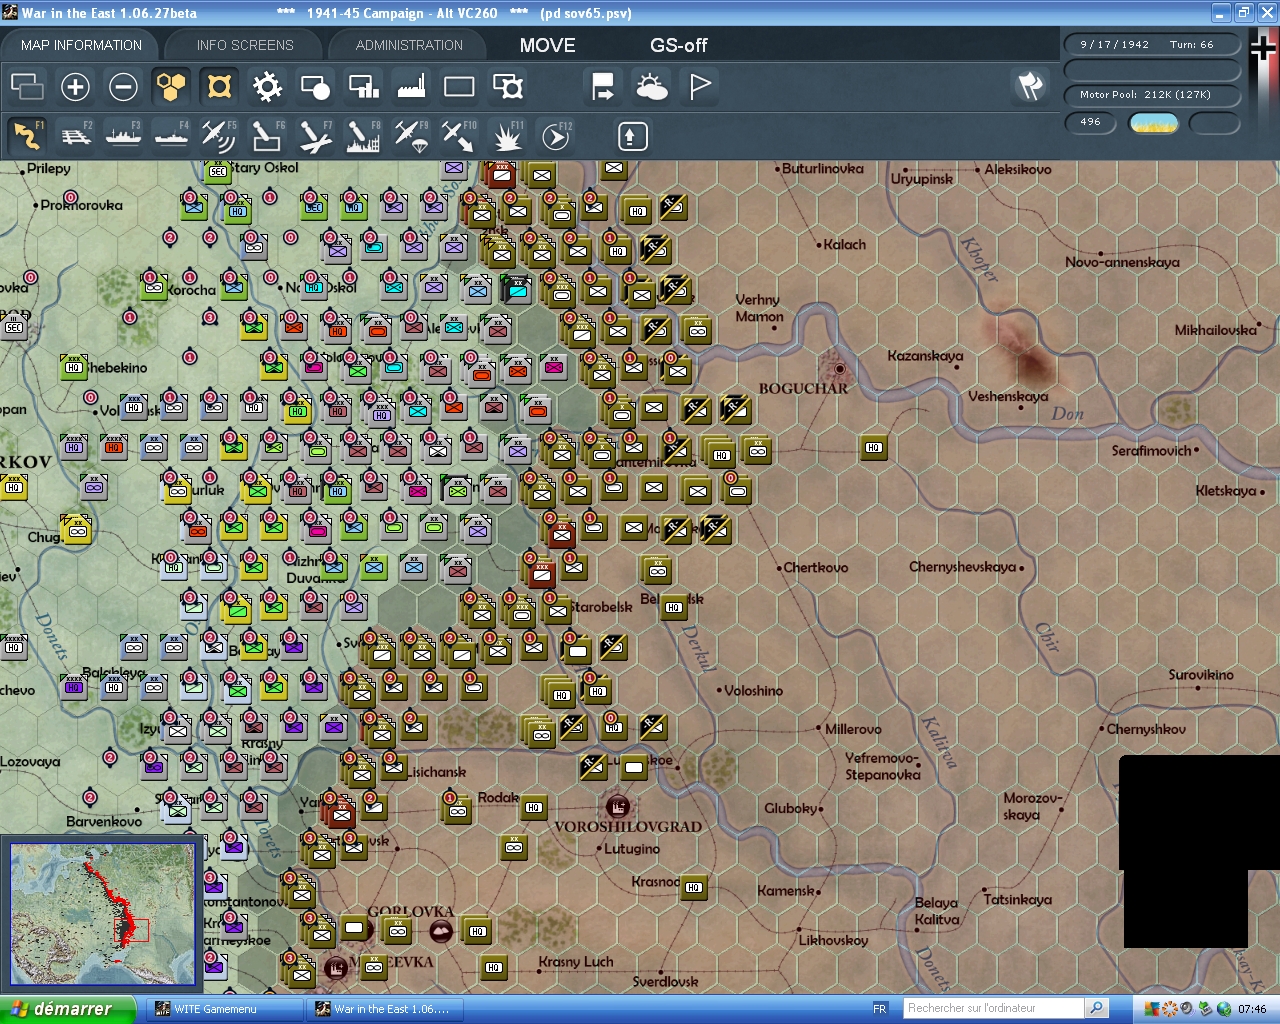Toggle the highlighted unit counters display

[x=218, y=87]
